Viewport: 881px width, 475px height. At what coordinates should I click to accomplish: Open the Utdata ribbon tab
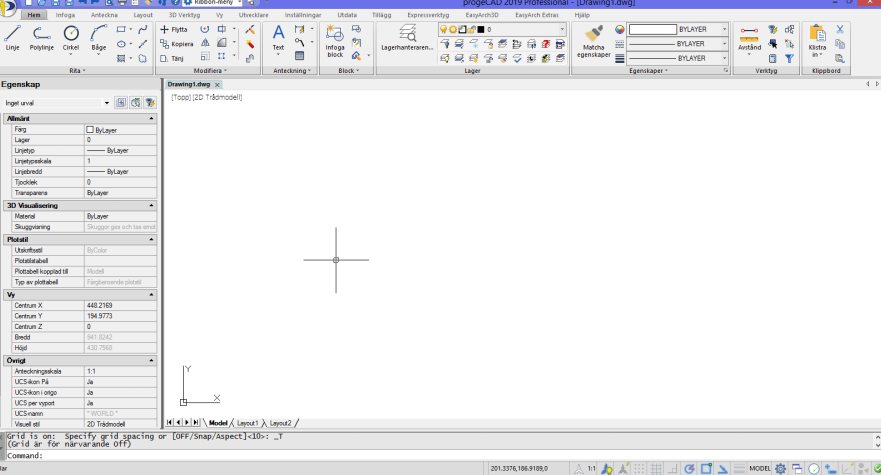(347, 15)
